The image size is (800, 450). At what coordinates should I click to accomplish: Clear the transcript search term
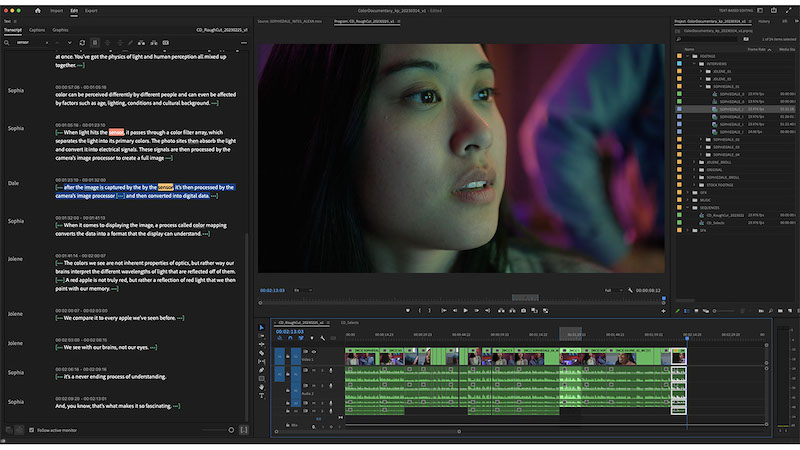coord(47,43)
